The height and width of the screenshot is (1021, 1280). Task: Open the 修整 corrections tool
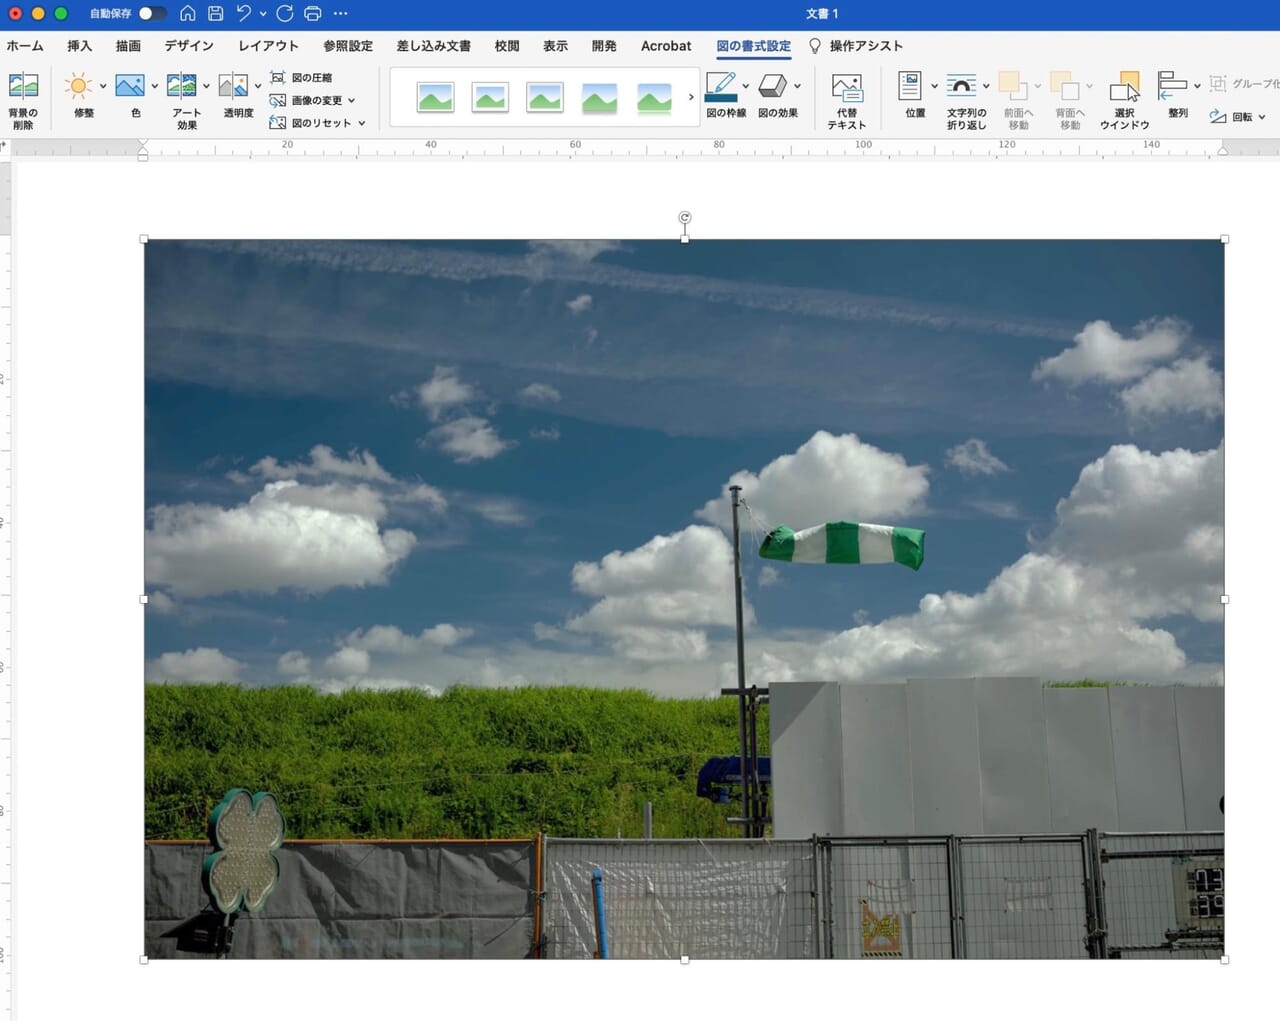(78, 87)
